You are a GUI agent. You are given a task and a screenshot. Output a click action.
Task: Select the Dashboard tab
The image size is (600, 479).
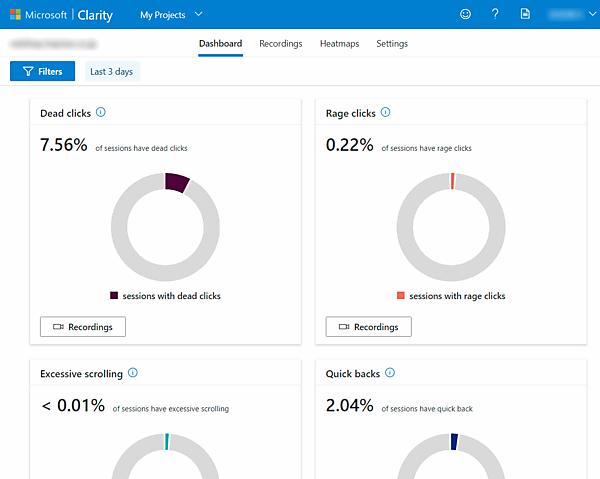pyautogui.click(x=220, y=44)
